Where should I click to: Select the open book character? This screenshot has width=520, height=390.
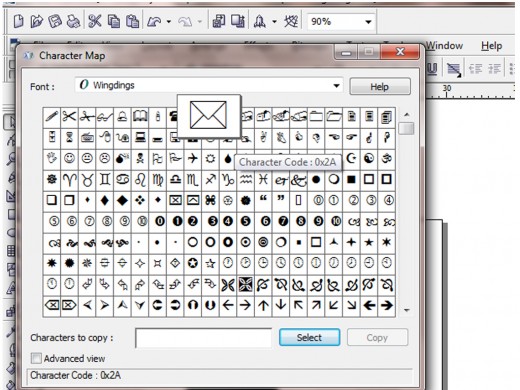tap(140, 117)
